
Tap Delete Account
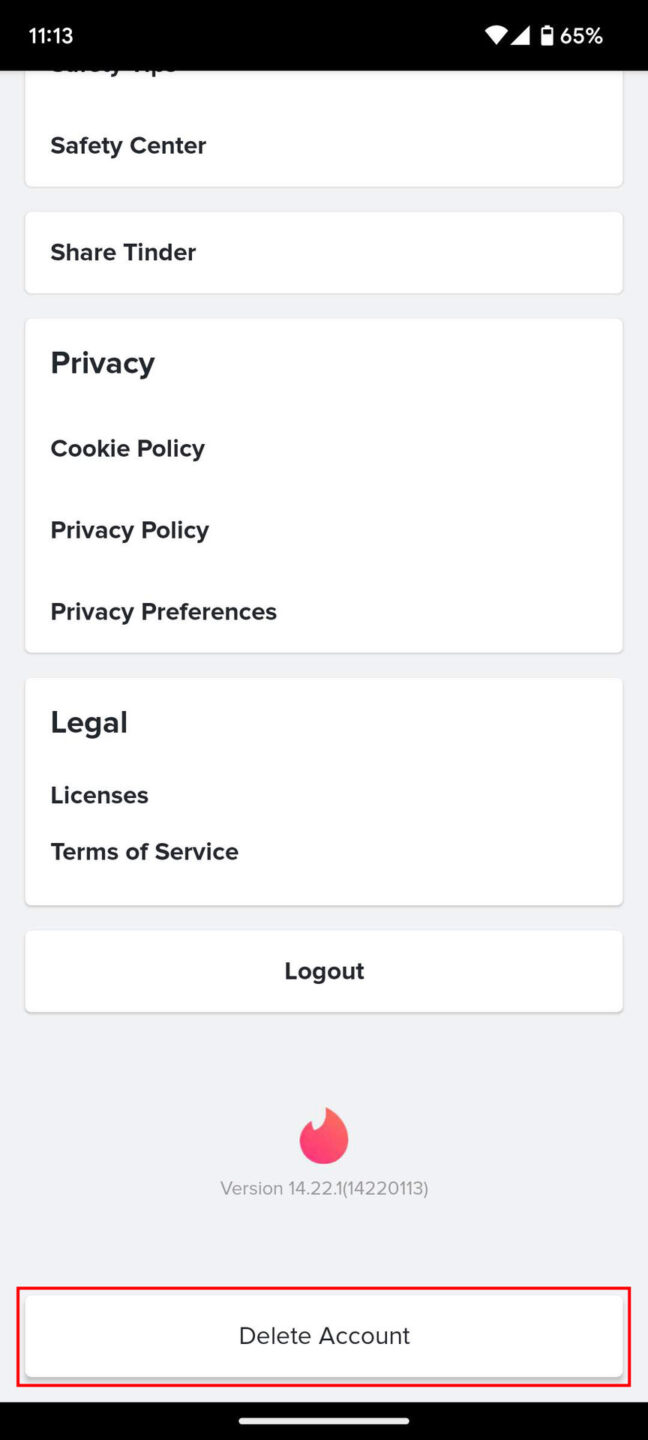(324, 1335)
